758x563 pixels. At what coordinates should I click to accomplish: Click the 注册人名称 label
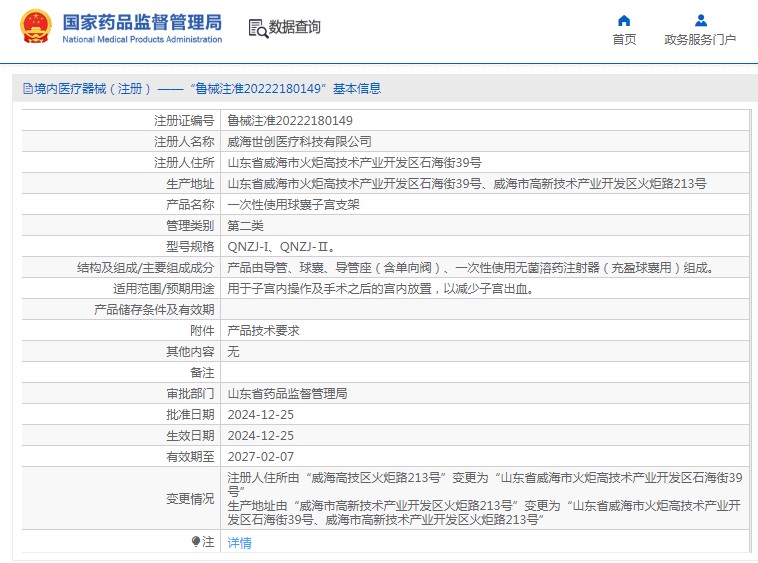(x=184, y=142)
